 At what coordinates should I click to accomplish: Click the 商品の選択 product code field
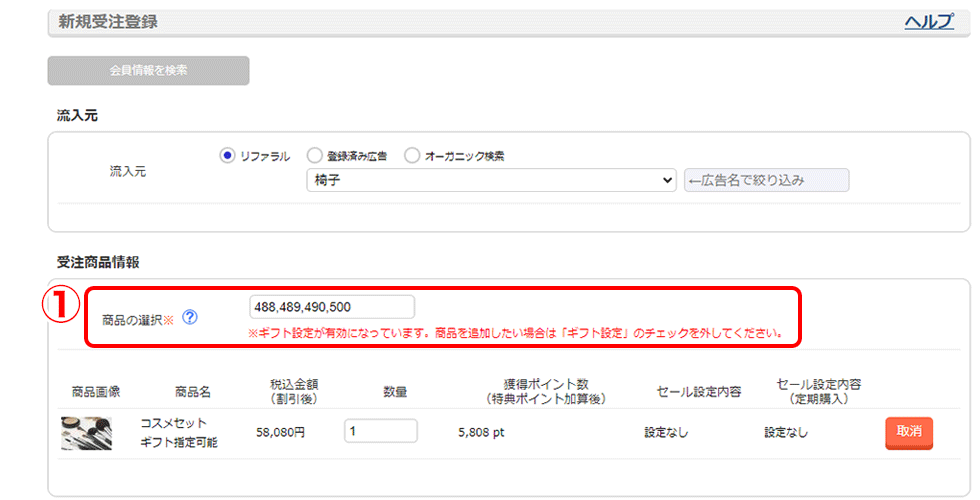pyautogui.click(x=332, y=307)
